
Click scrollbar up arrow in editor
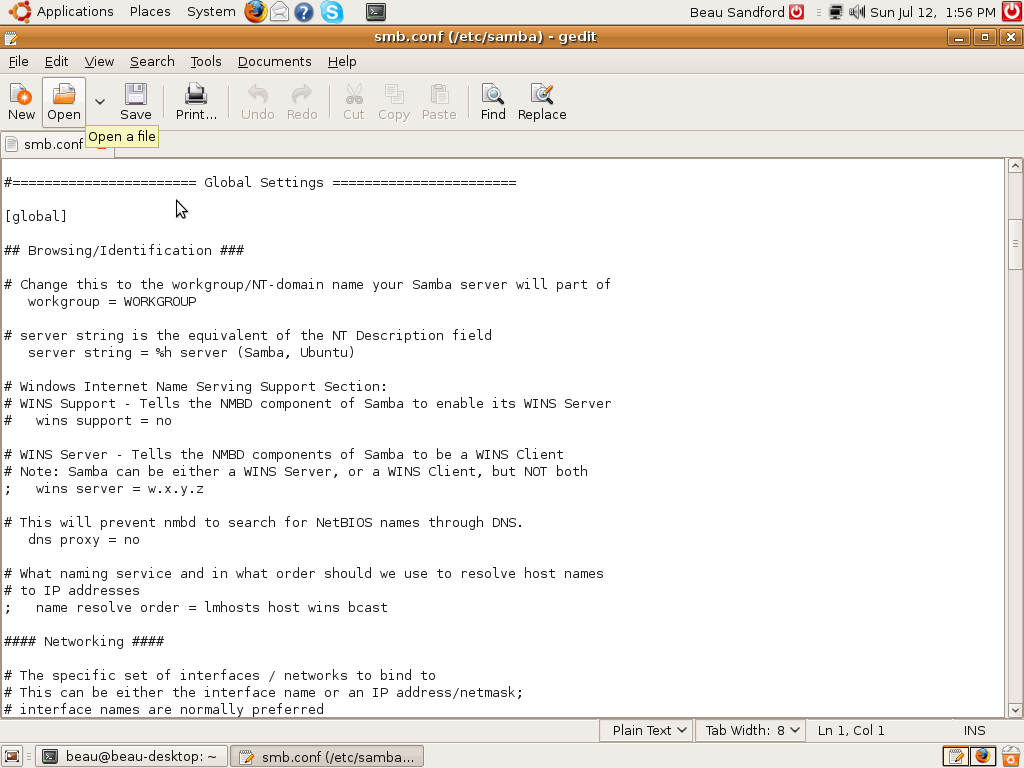(1015, 165)
